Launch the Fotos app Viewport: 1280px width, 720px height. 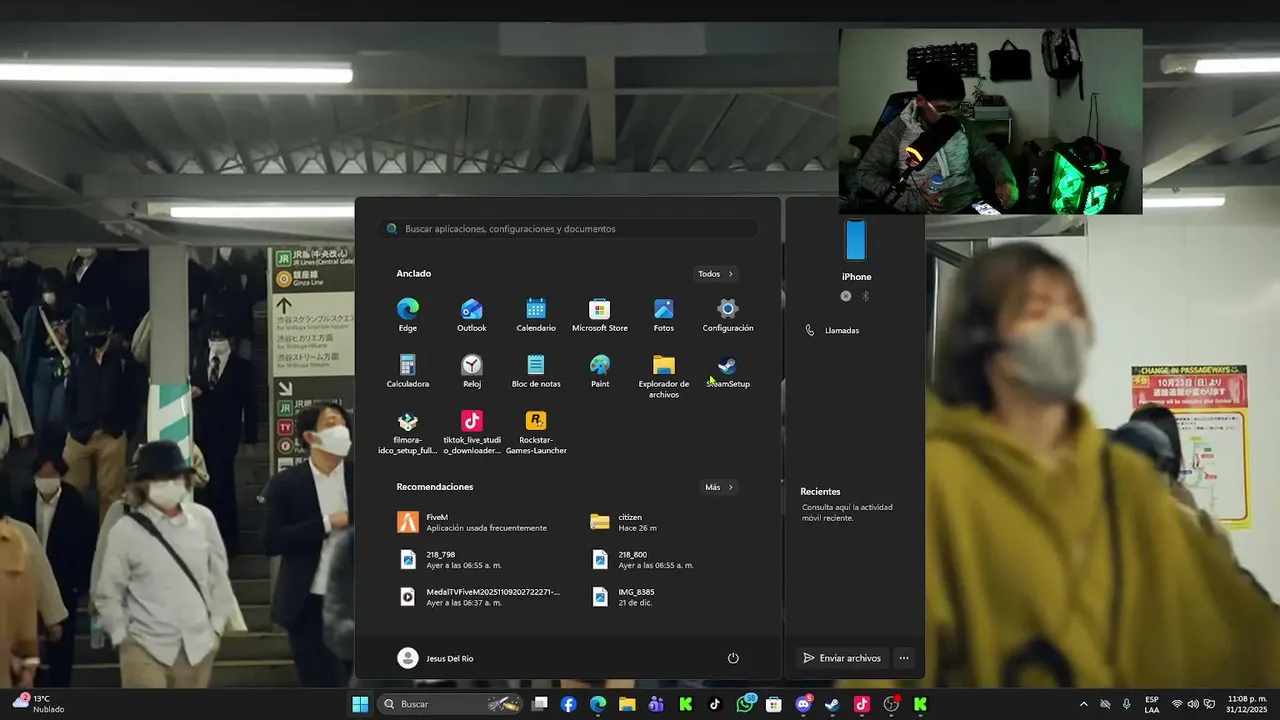[x=664, y=315]
